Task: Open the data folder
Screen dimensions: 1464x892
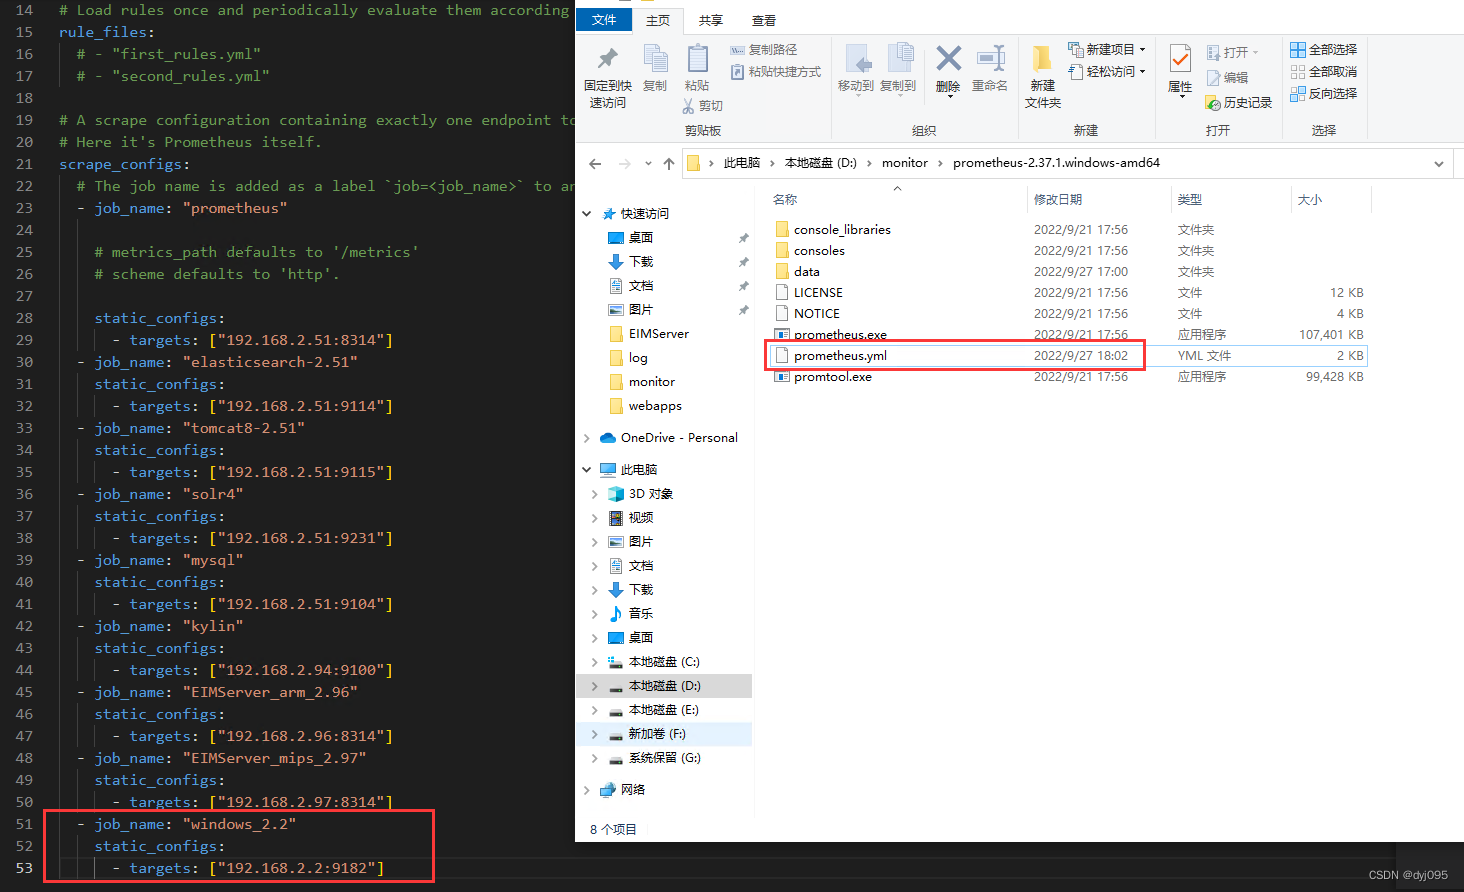Action: 807,272
